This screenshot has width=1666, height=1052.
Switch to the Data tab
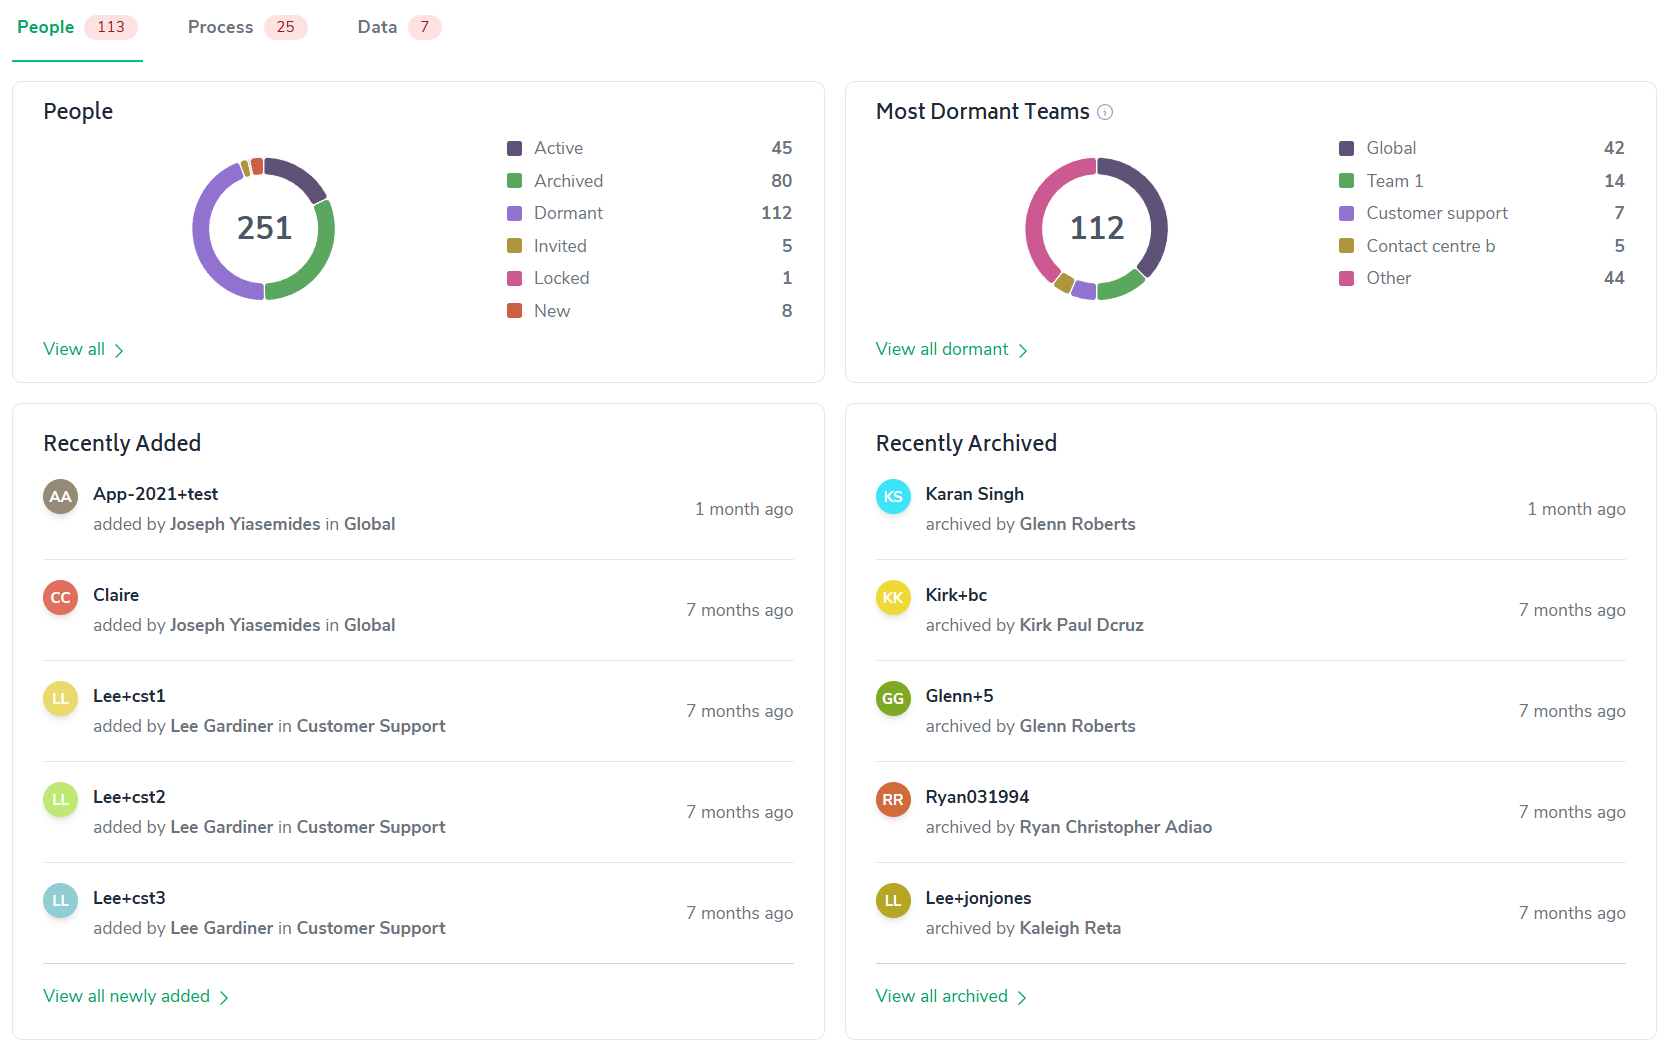point(399,28)
